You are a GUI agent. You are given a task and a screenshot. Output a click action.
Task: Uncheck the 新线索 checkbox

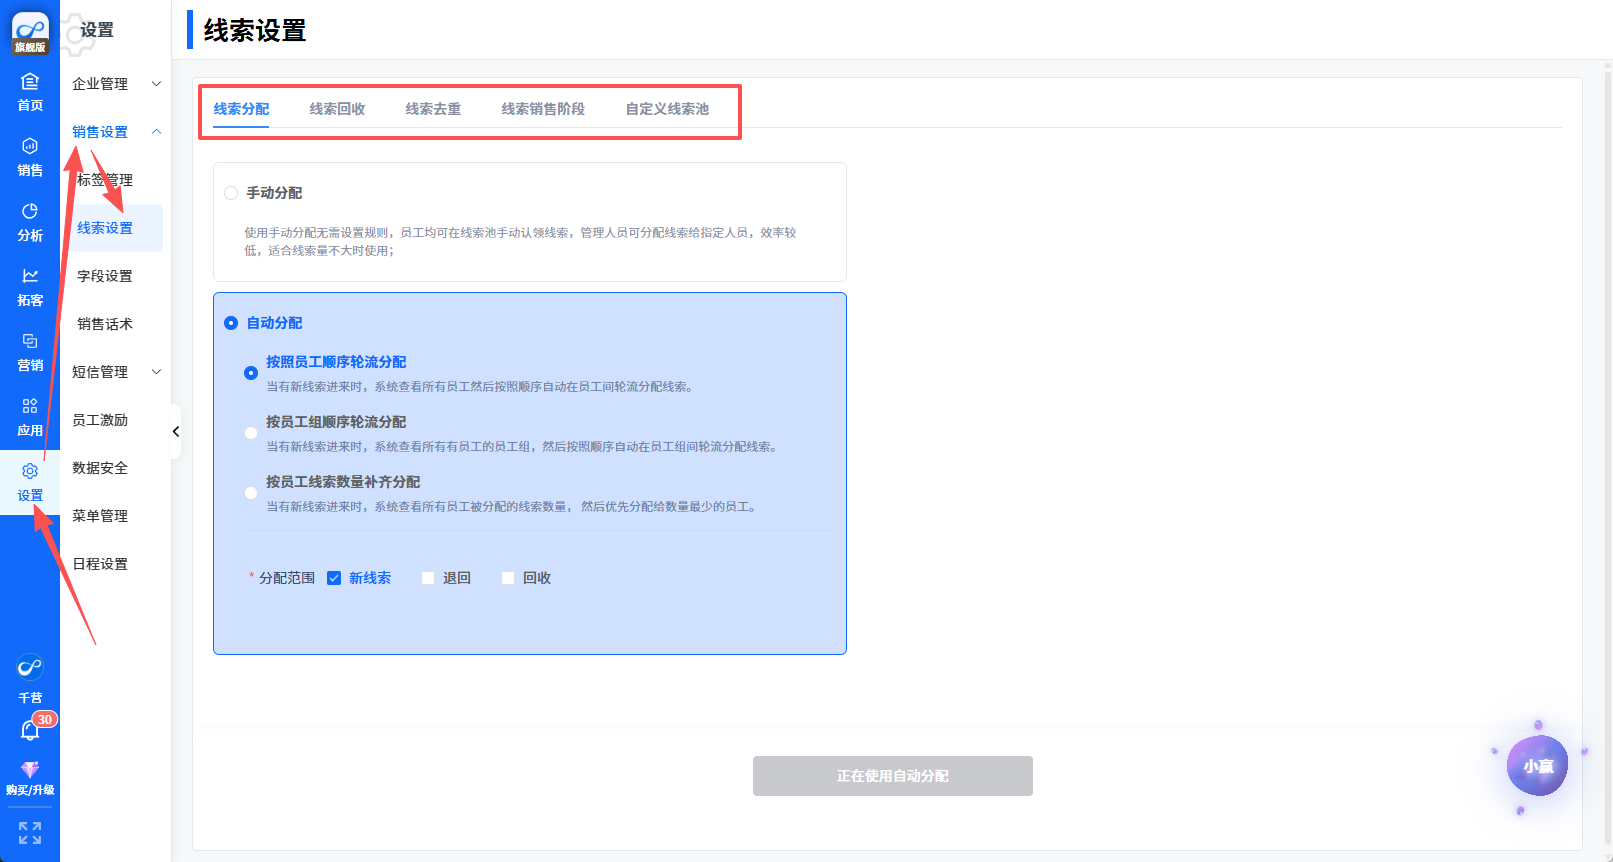point(334,578)
